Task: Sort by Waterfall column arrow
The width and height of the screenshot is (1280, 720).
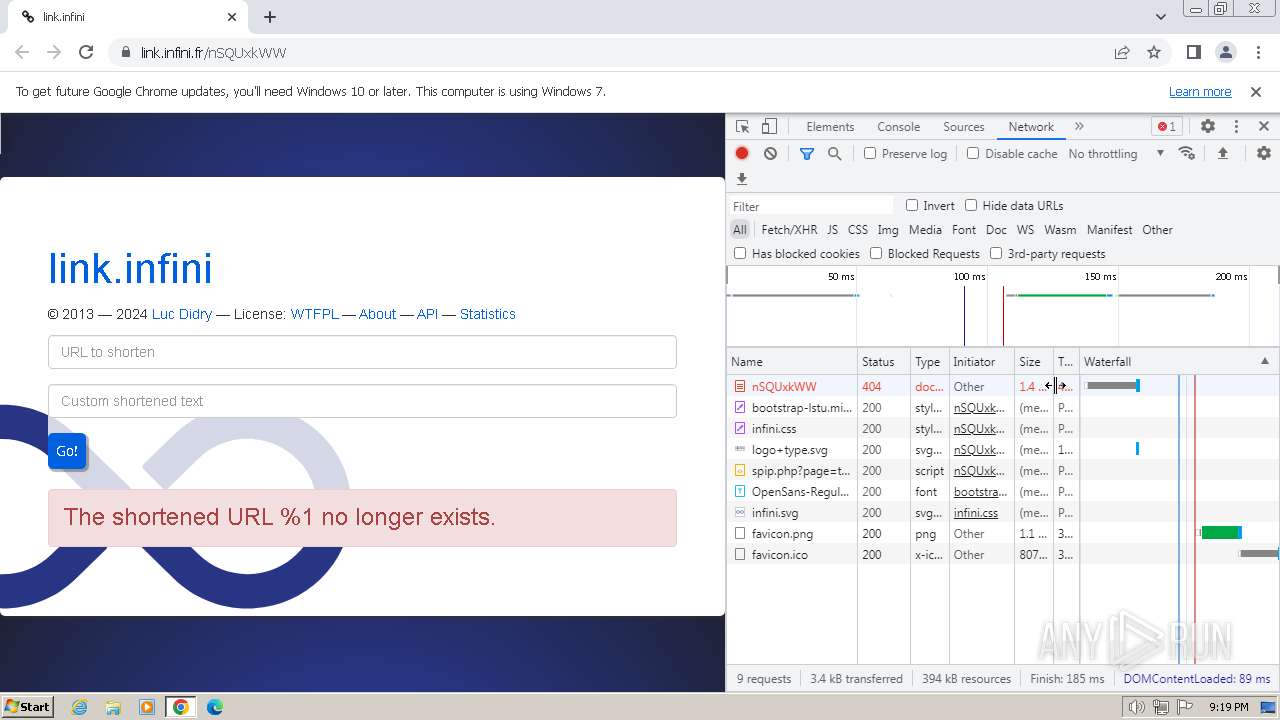Action: 1264,361
